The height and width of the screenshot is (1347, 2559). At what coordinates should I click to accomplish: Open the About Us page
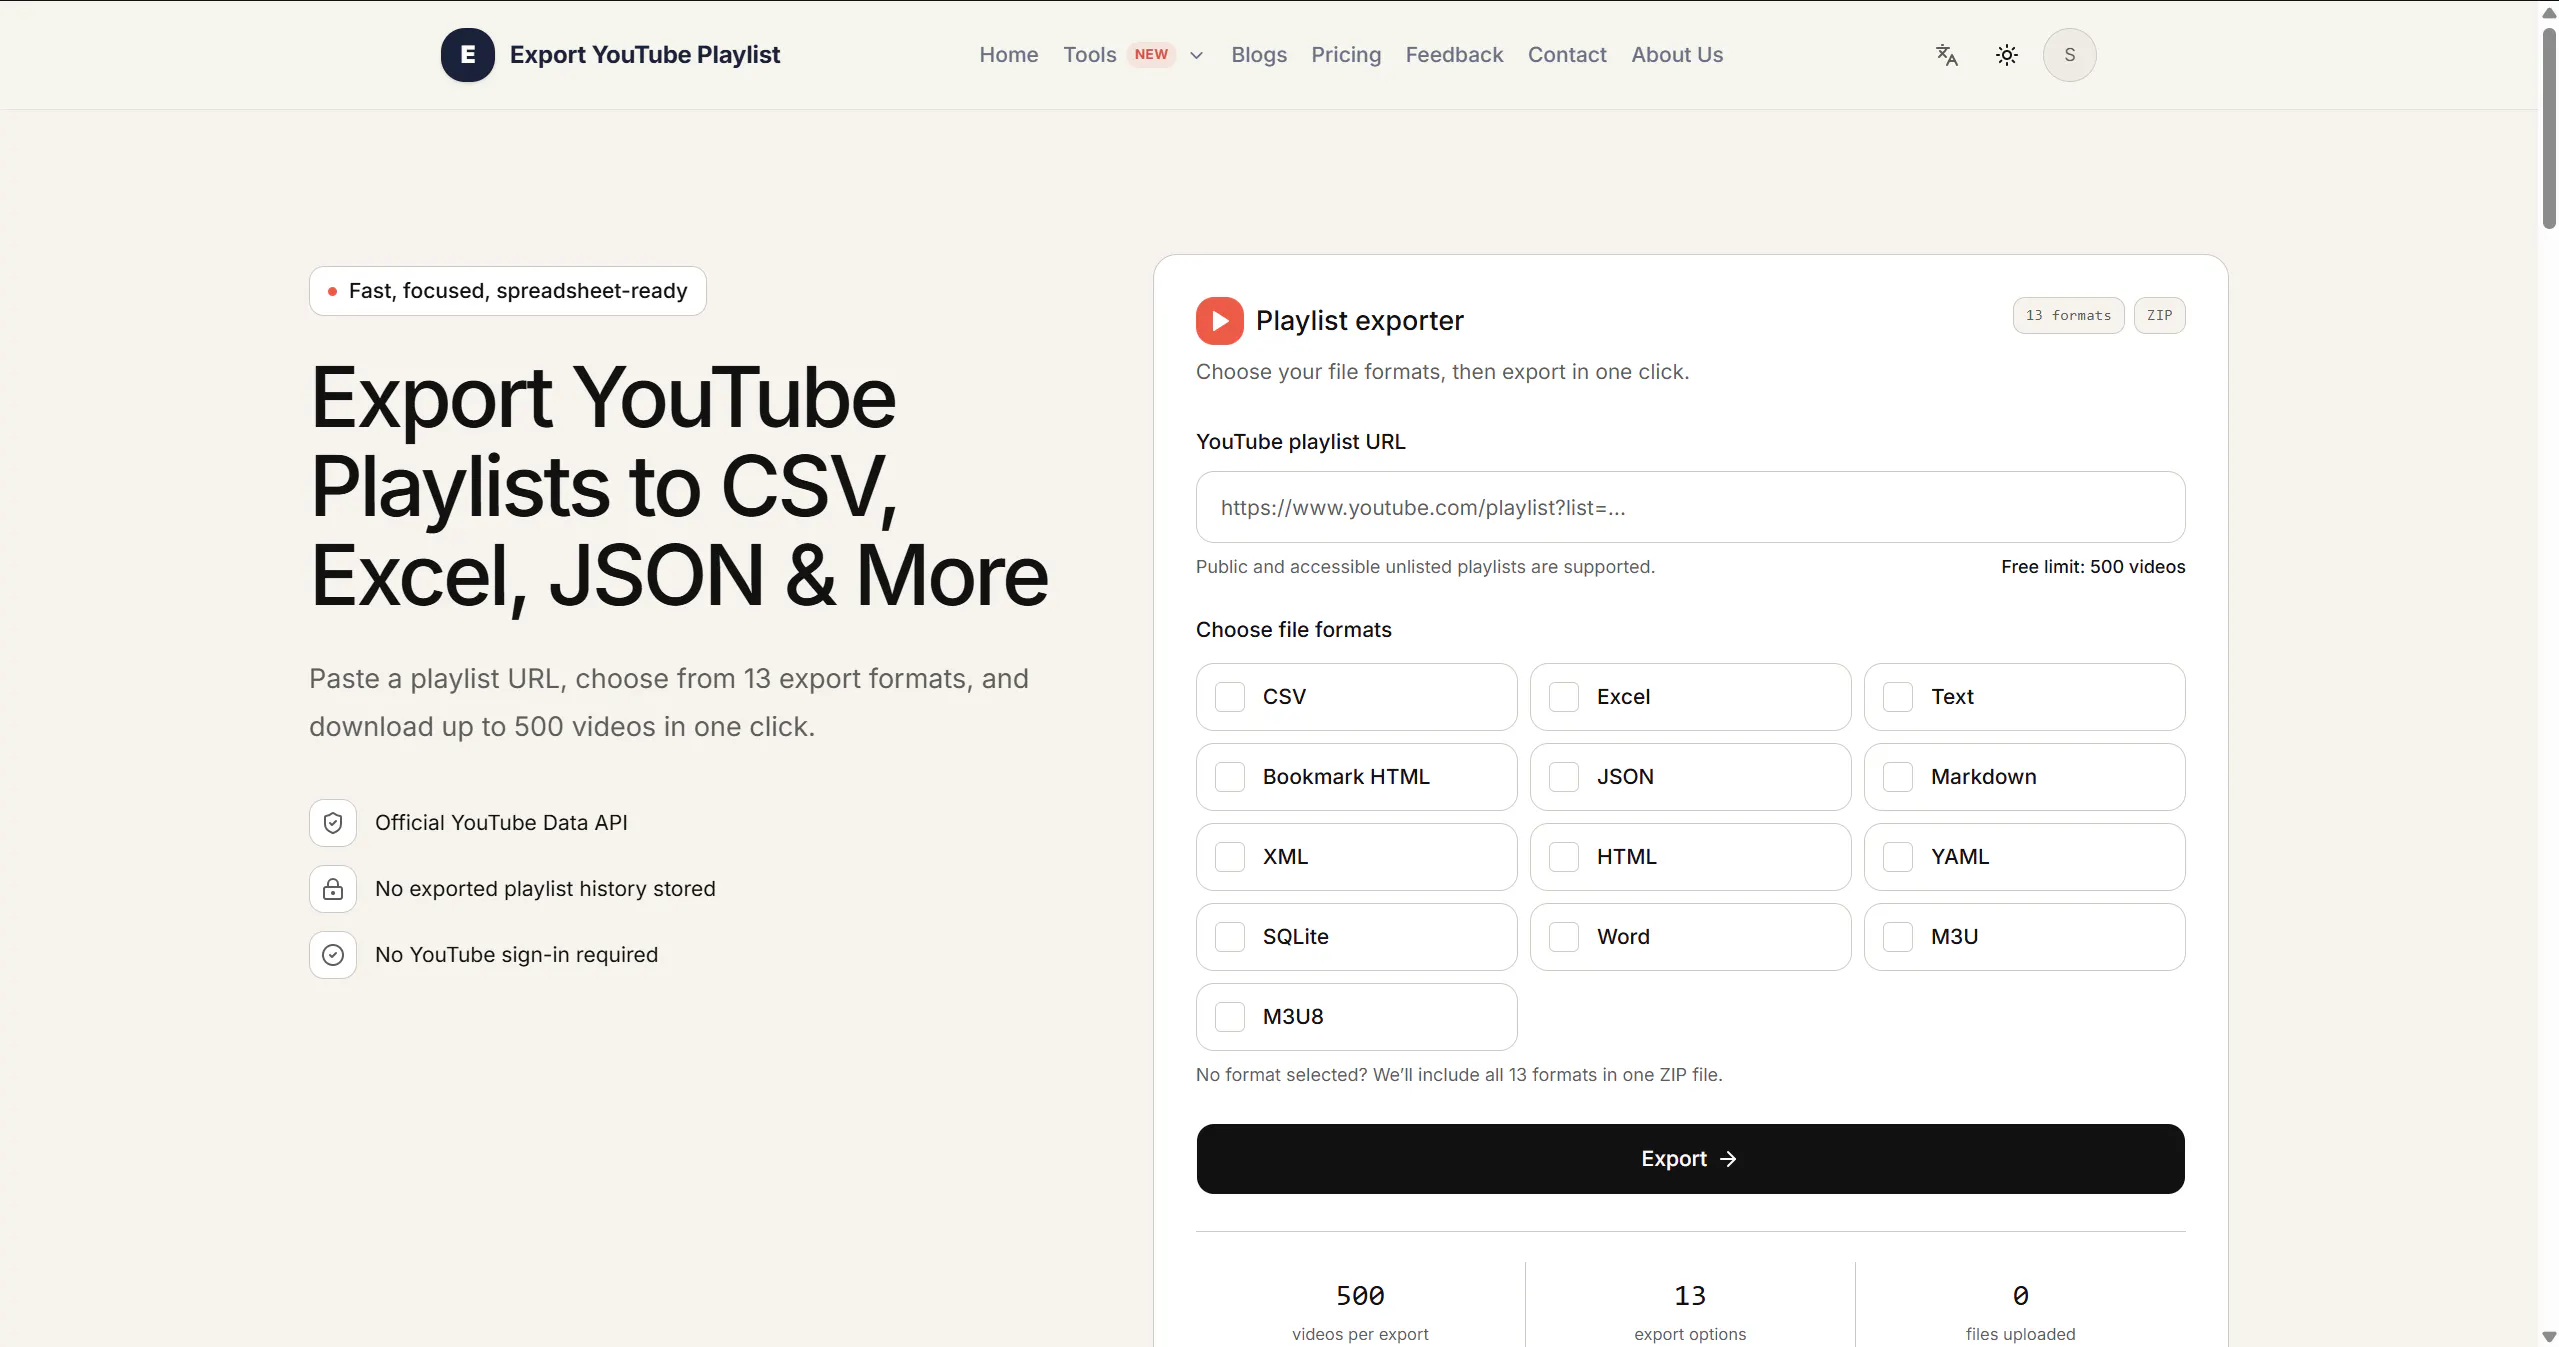(x=1676, y=55)
